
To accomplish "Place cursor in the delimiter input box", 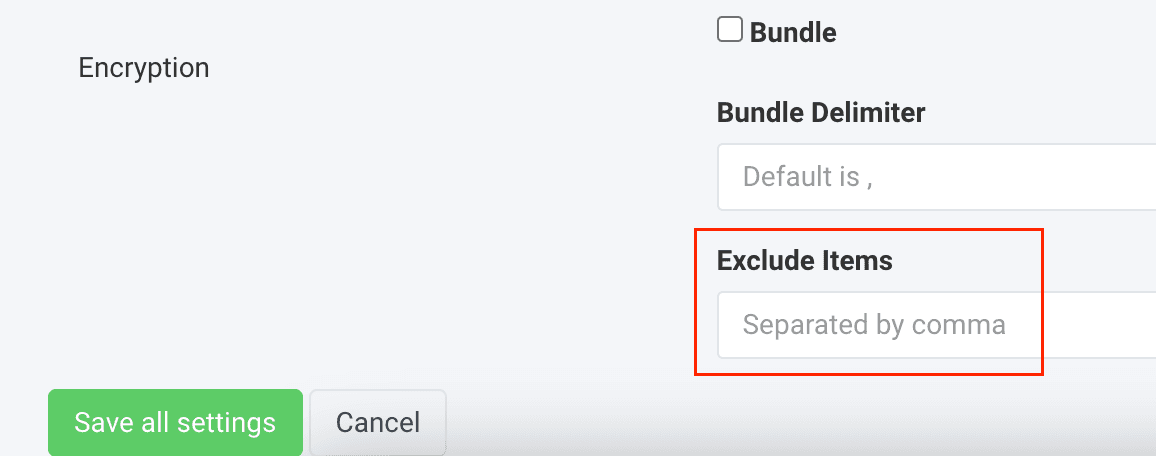I will [x=936, y=178].
